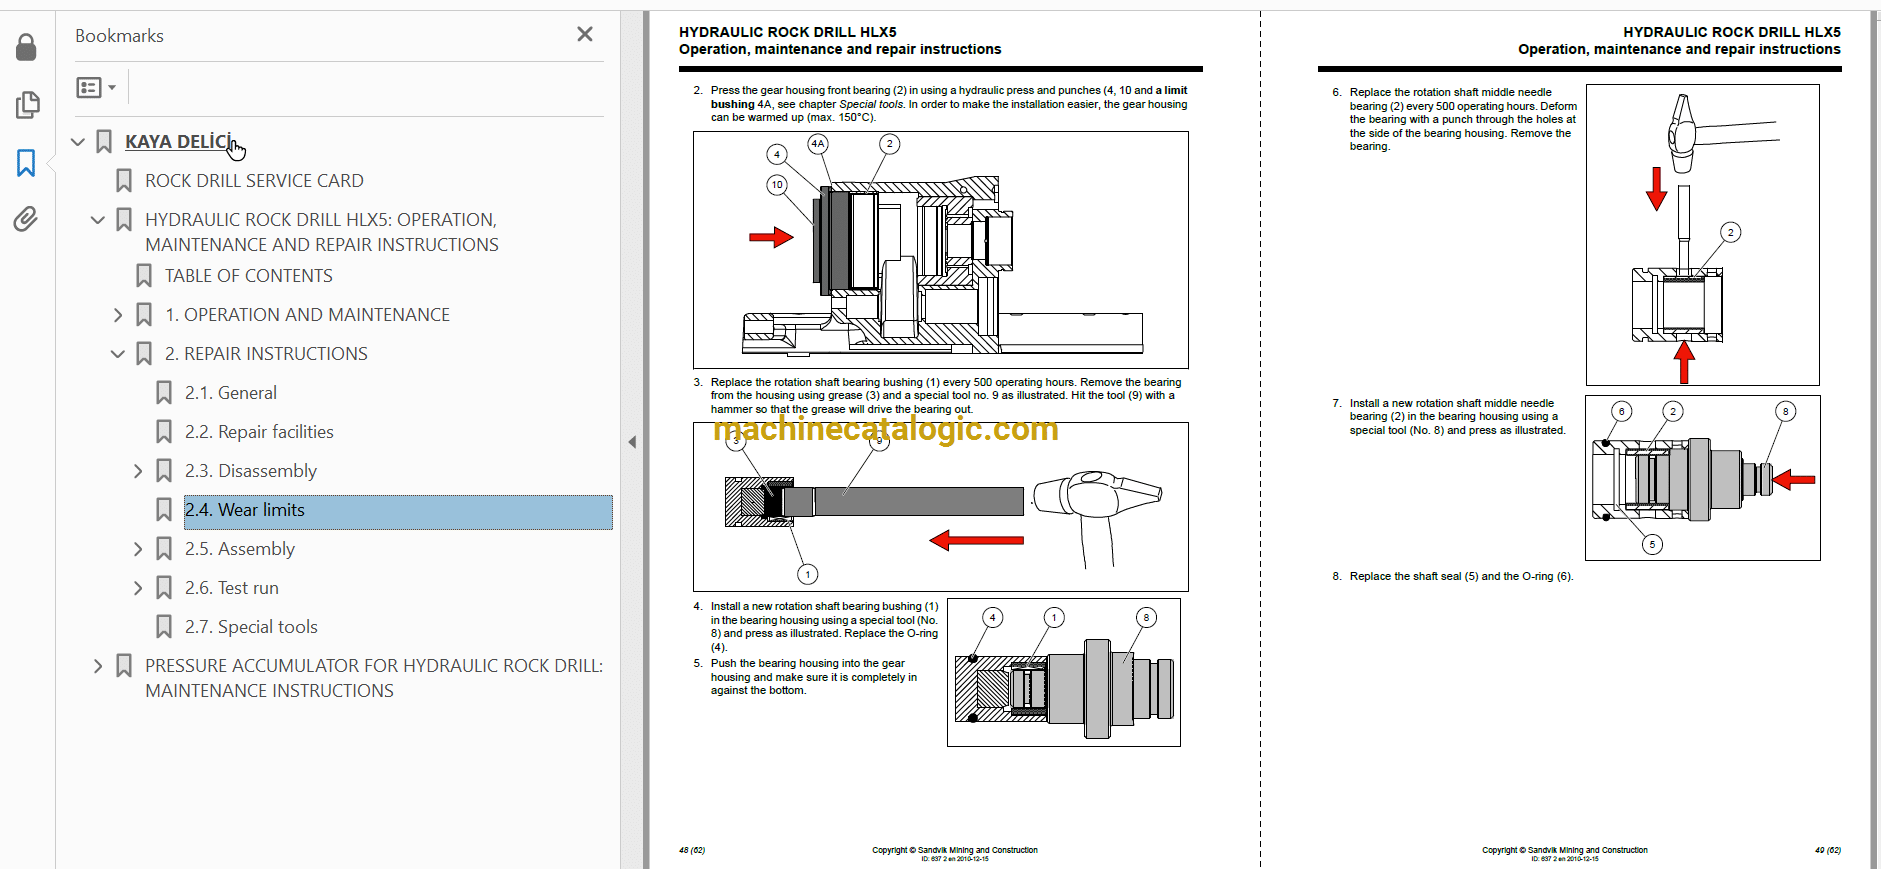Open the bookmark options dropdown menu
Image resolution: width=1881 pixels, height=869 pixels.
pos(96,88)
